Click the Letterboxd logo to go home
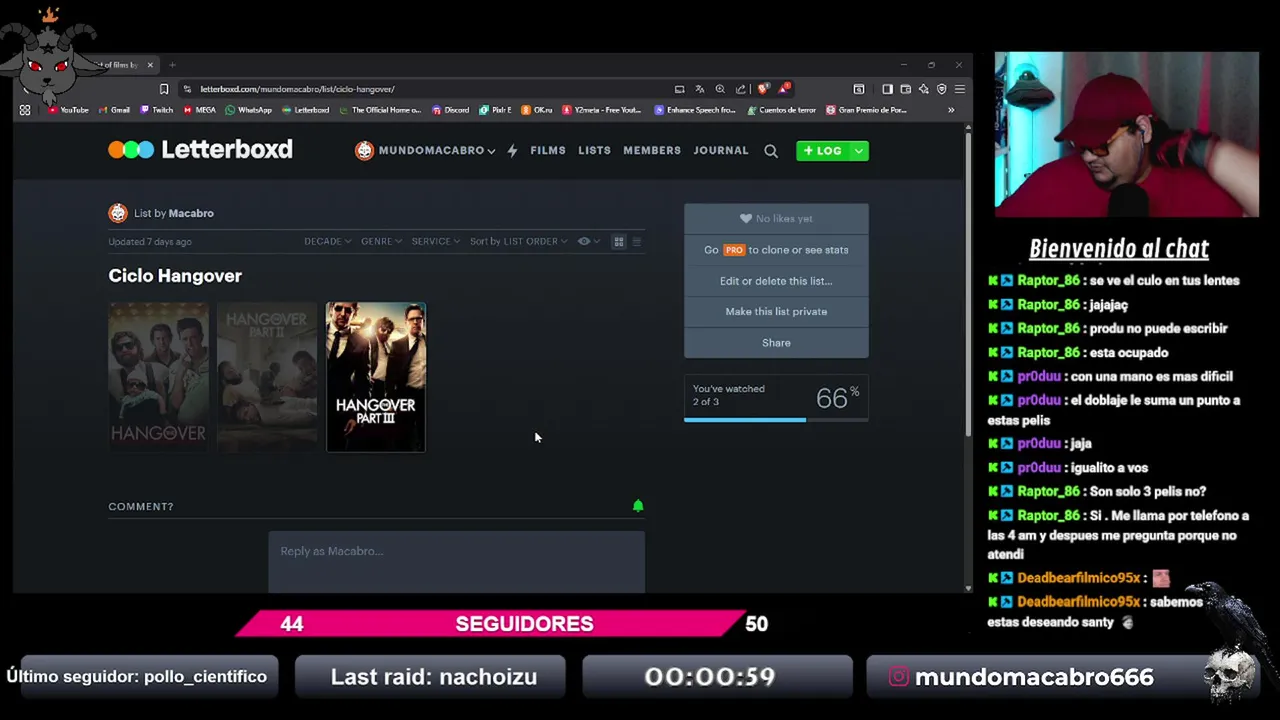This screenshot has height=720, width=1280. (x=200, y=150)
